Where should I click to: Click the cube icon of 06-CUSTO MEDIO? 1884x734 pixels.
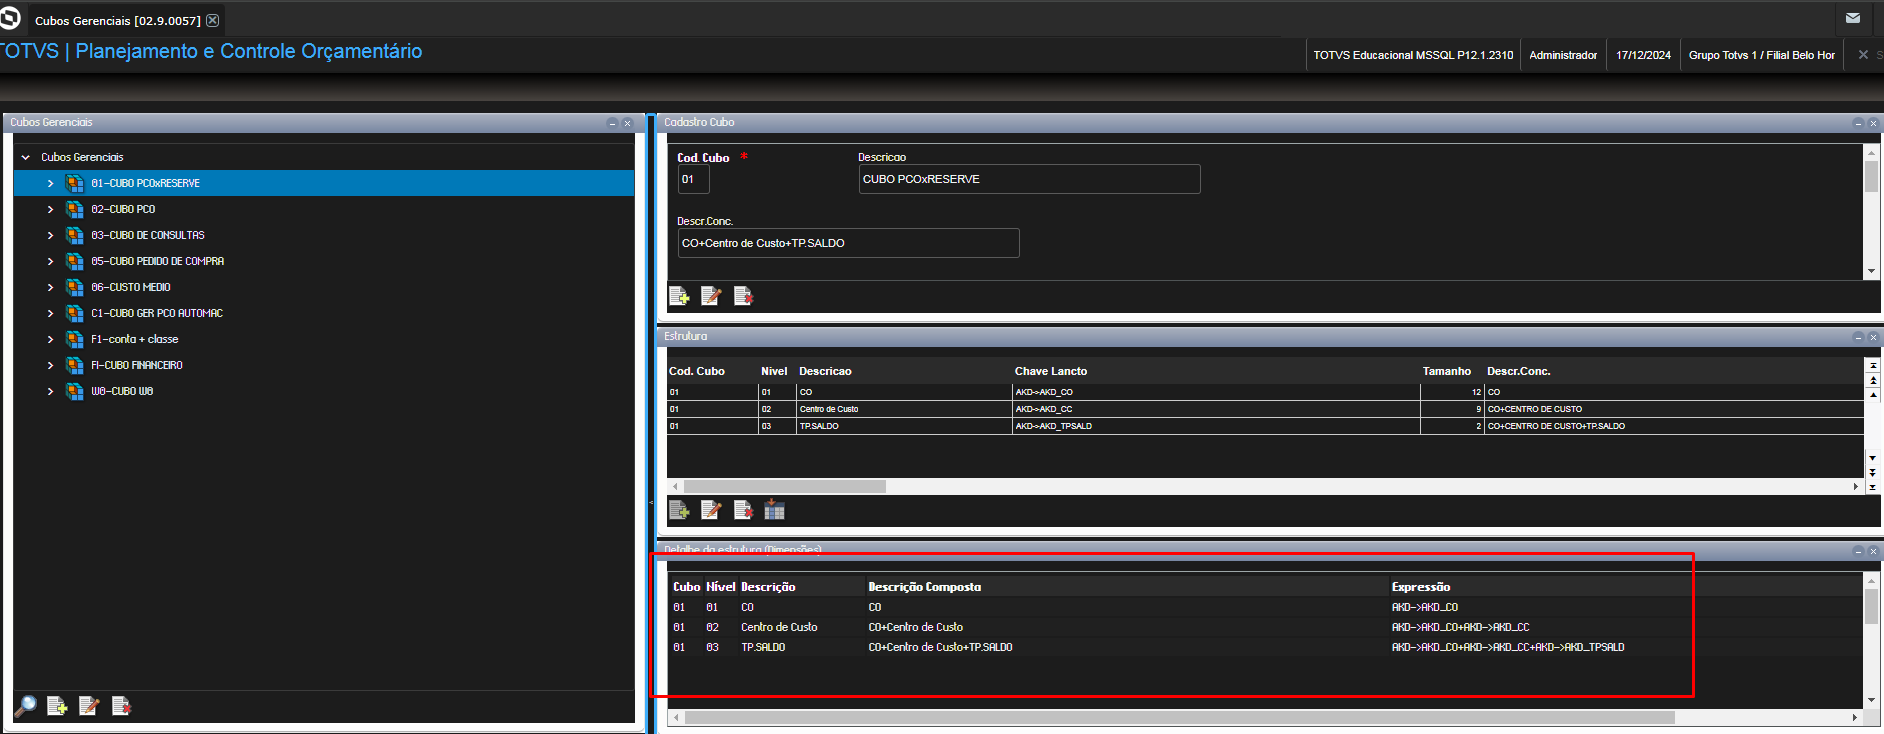pyautogui.click(x=75, y=287)
